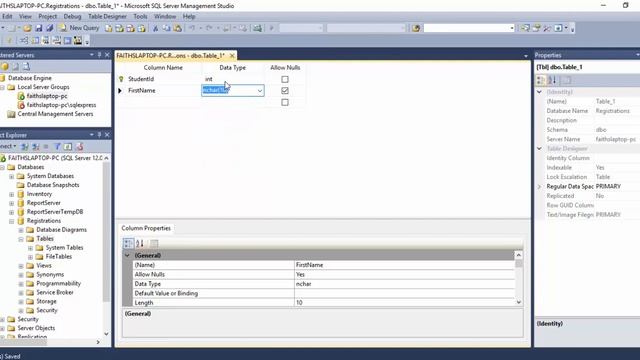
Task: Toggle Allow Nulls for StudentId
Action: (285, 79)
